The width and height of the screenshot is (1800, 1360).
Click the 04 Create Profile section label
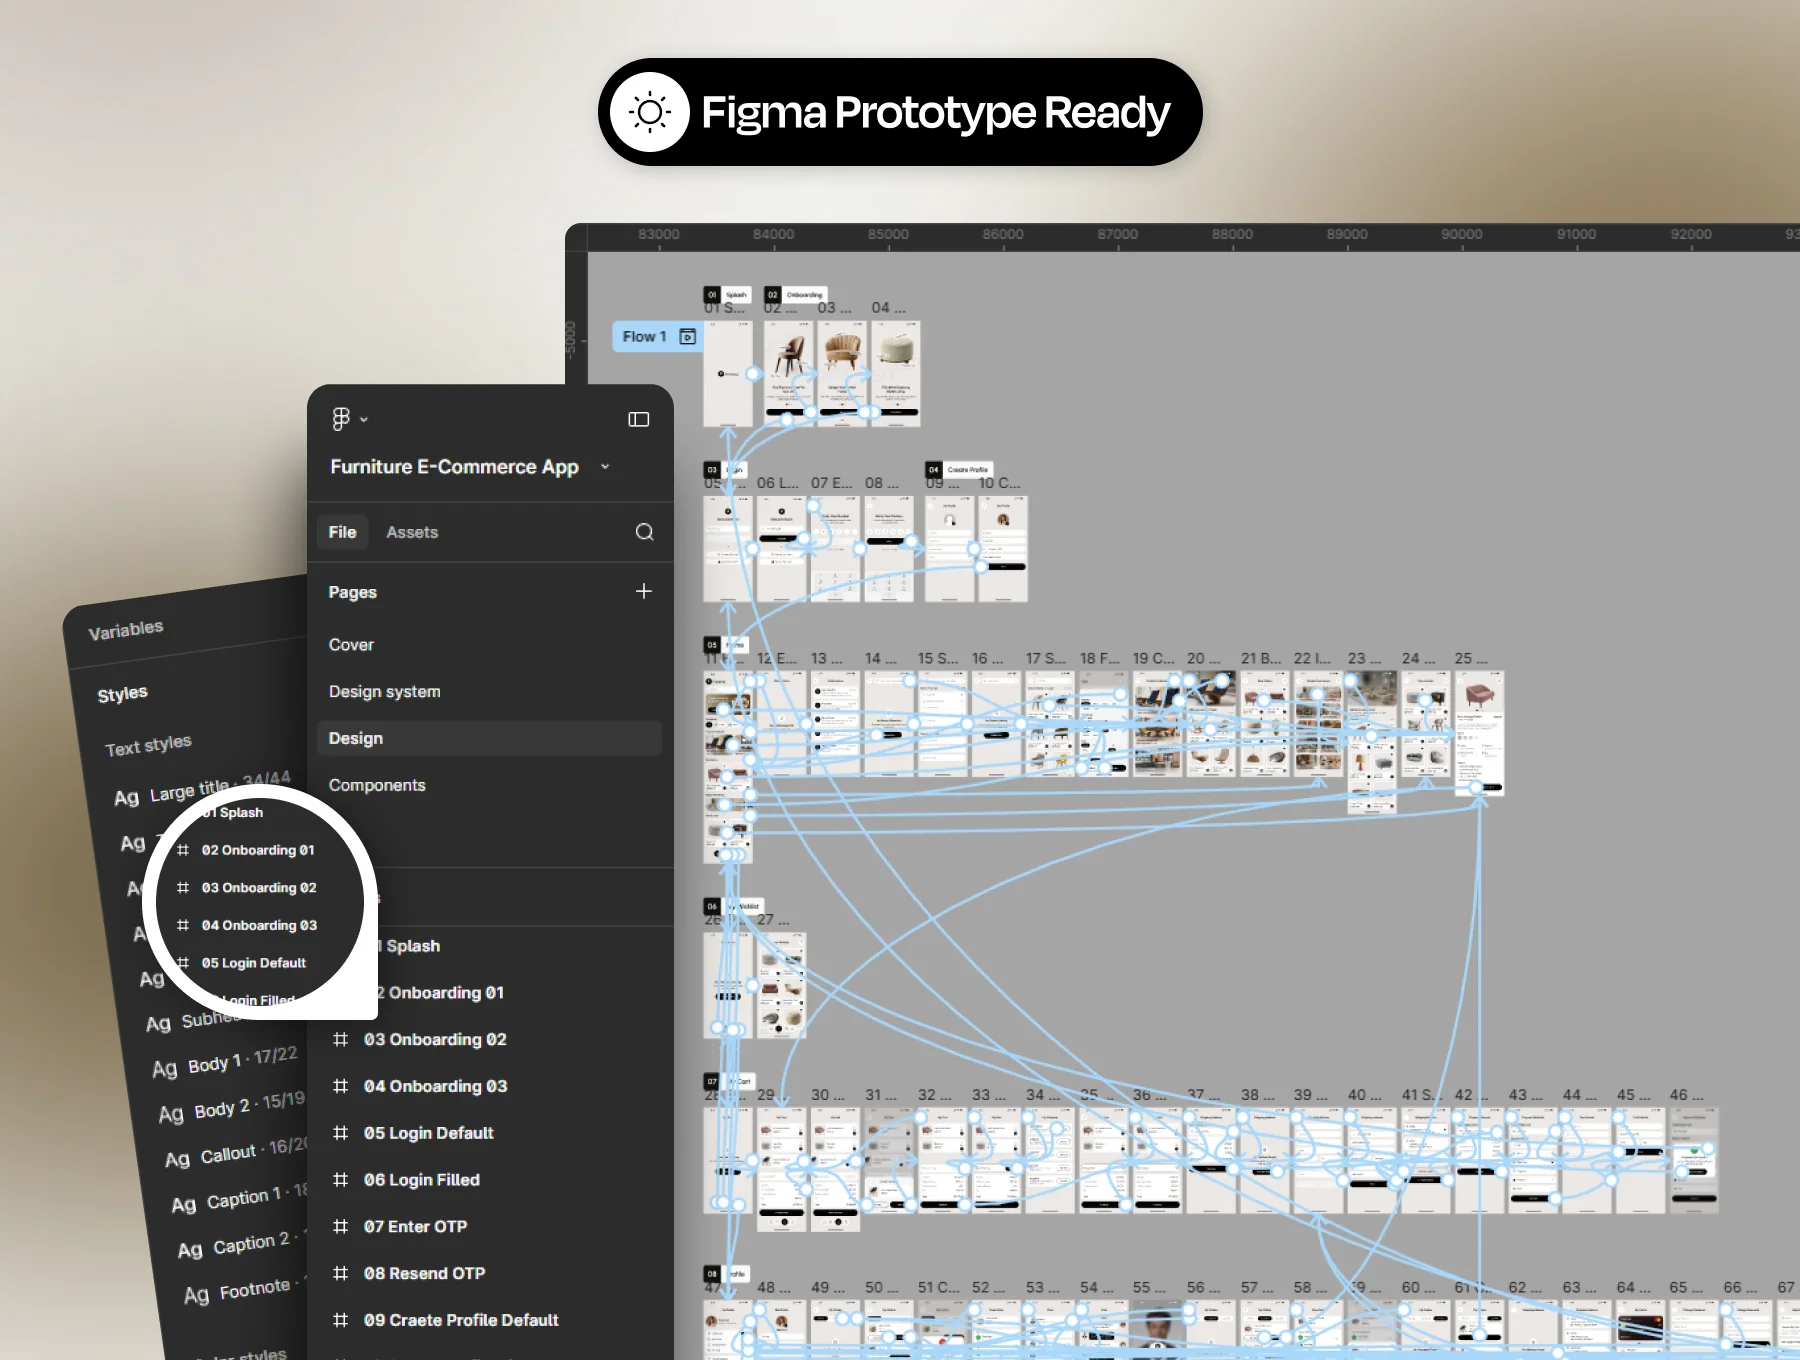click(x=959, y=469)
